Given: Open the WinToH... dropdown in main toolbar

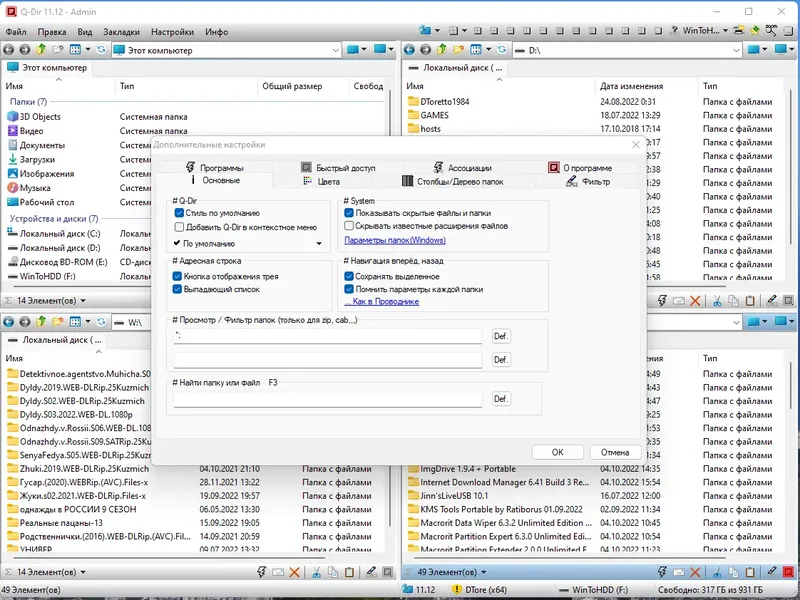Looking at the screenshot, I should [x=725, y=31].
